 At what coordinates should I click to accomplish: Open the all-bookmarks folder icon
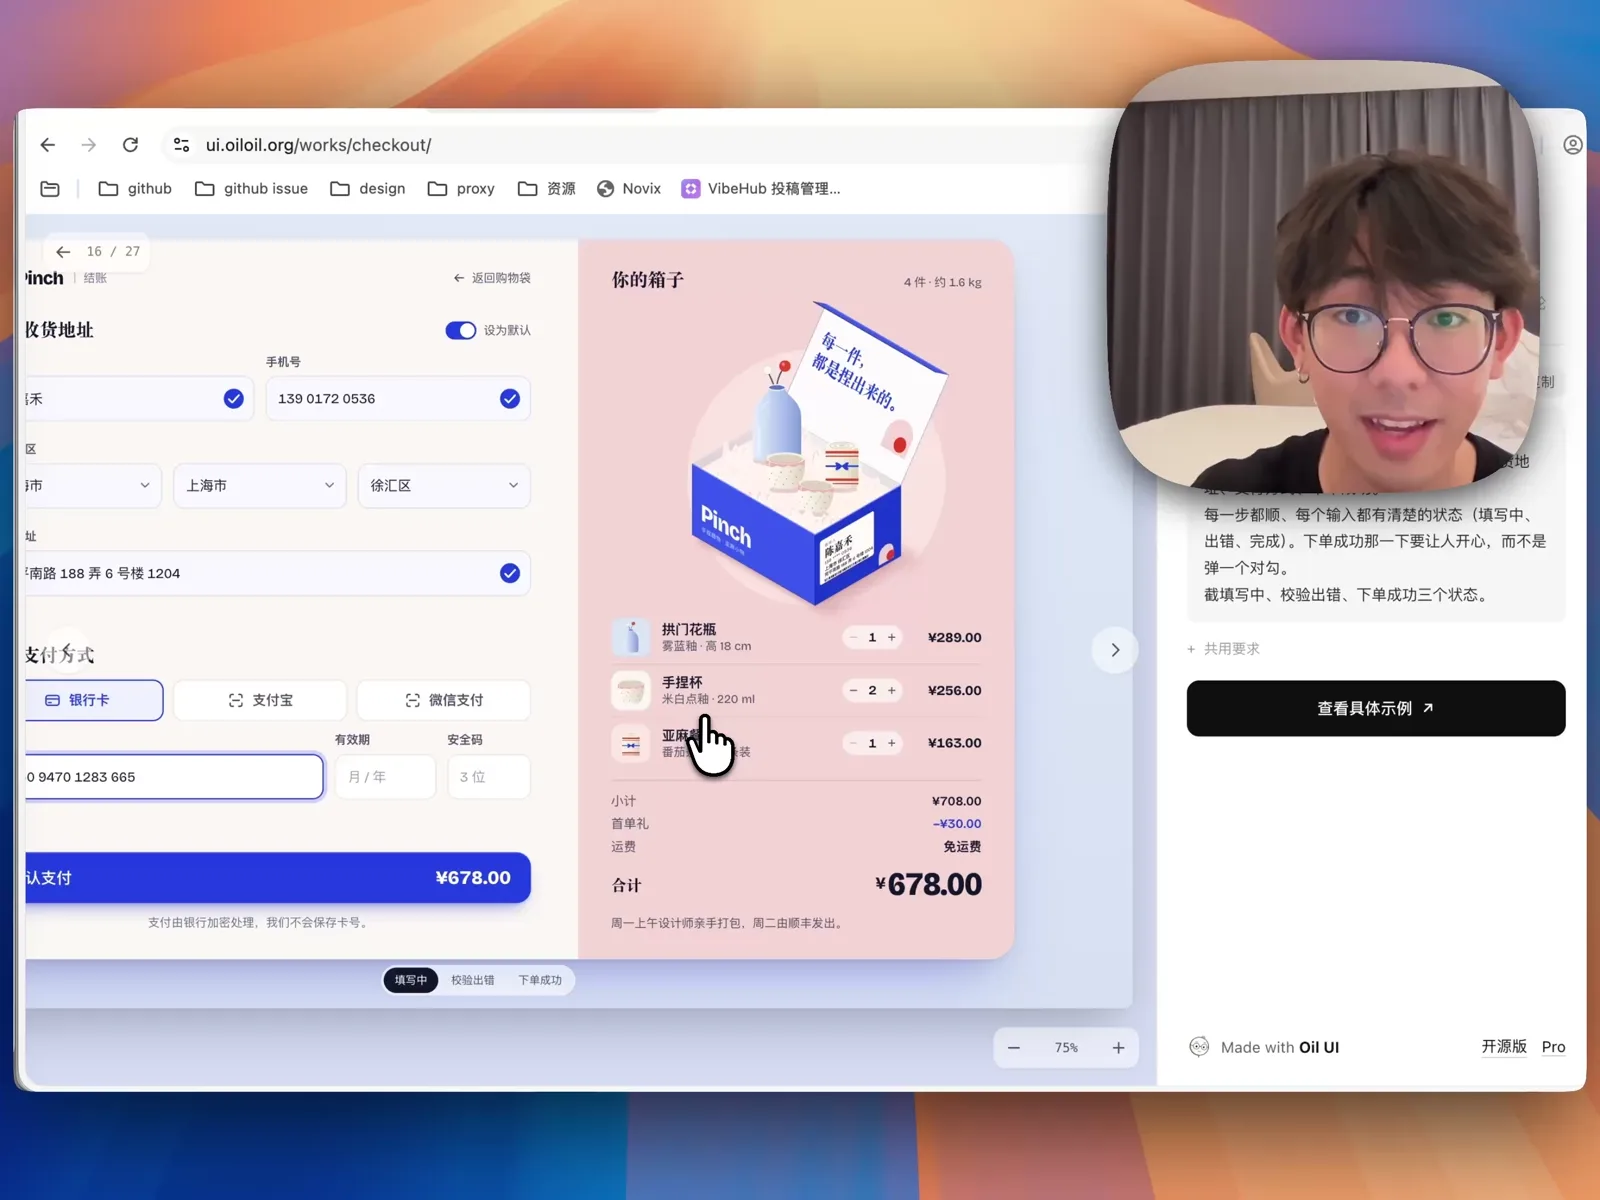50,188
